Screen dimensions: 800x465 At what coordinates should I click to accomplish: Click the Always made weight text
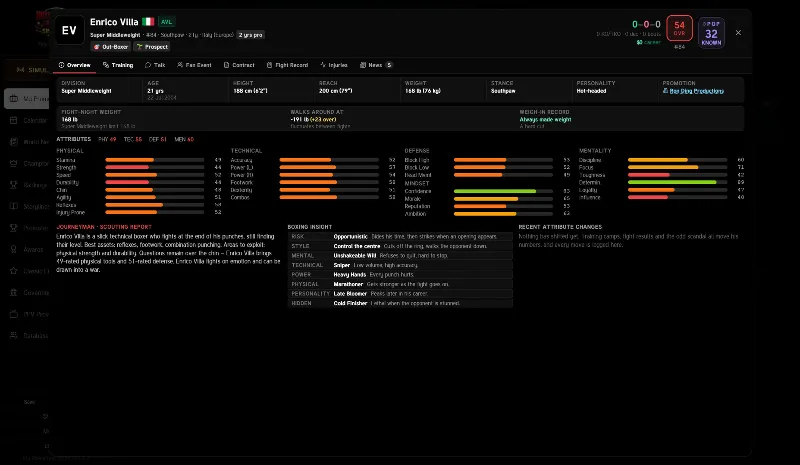tap(545, 119)
